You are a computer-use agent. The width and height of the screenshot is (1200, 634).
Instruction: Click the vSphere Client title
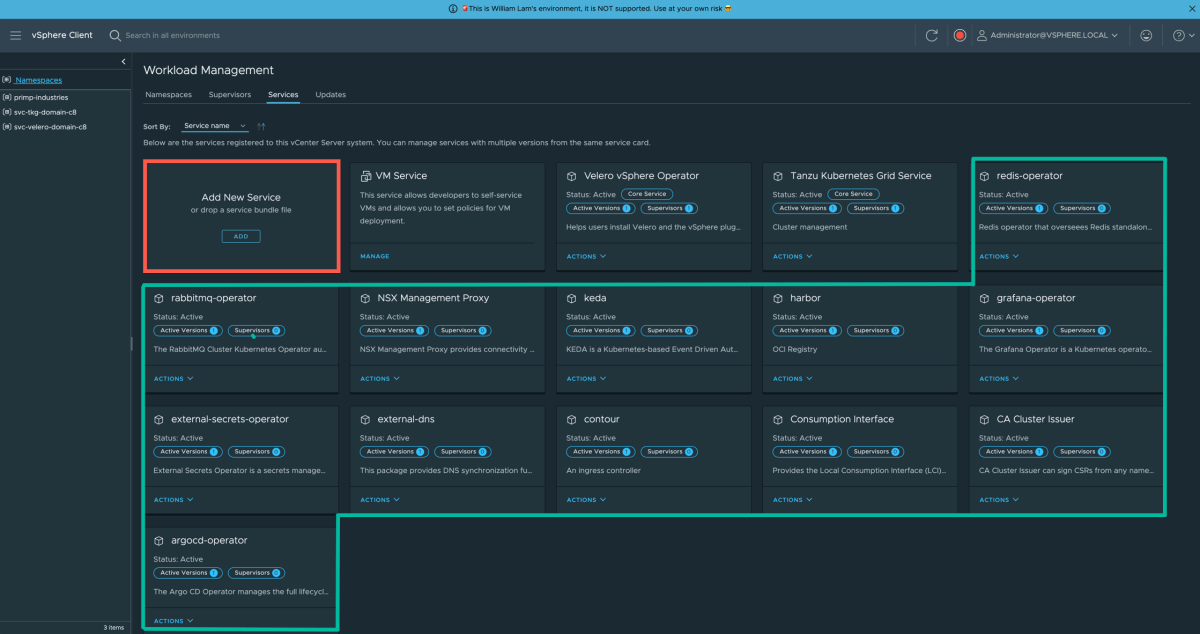point(62,35)
